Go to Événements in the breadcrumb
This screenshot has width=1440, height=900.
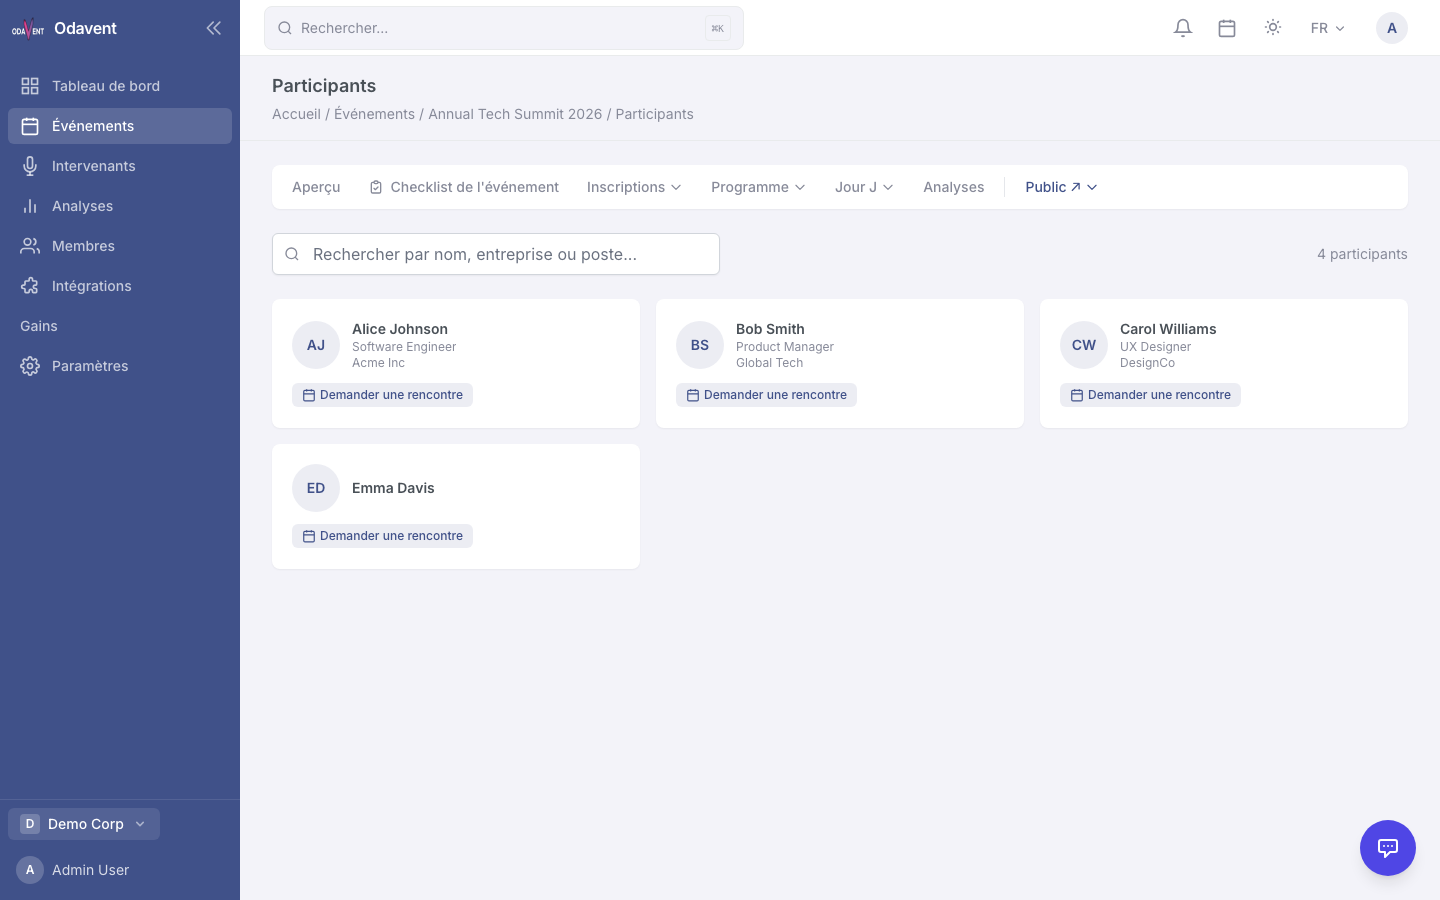pyautogui.click(x=374, y=114)
